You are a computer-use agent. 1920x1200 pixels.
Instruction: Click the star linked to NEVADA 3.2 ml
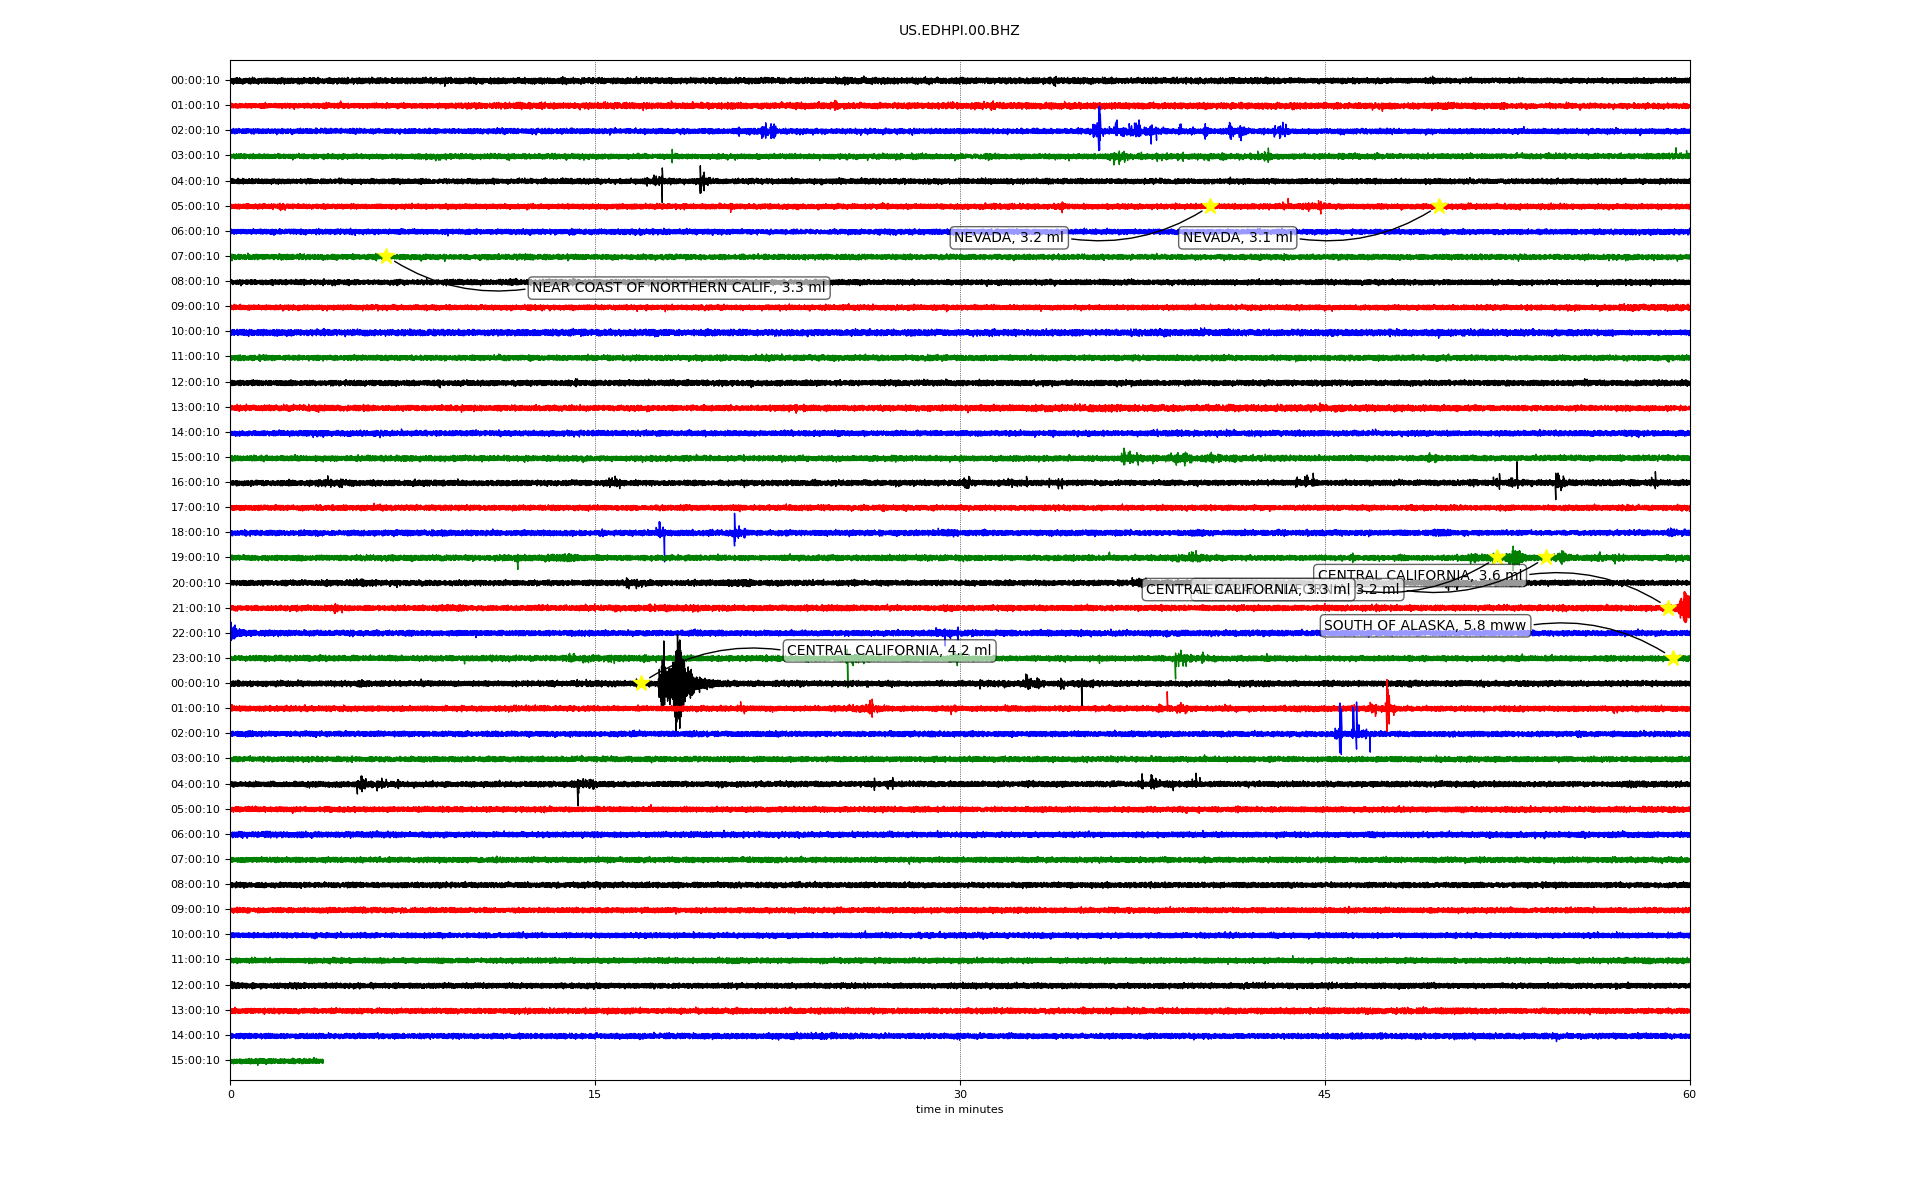(x=1210, y=206)
